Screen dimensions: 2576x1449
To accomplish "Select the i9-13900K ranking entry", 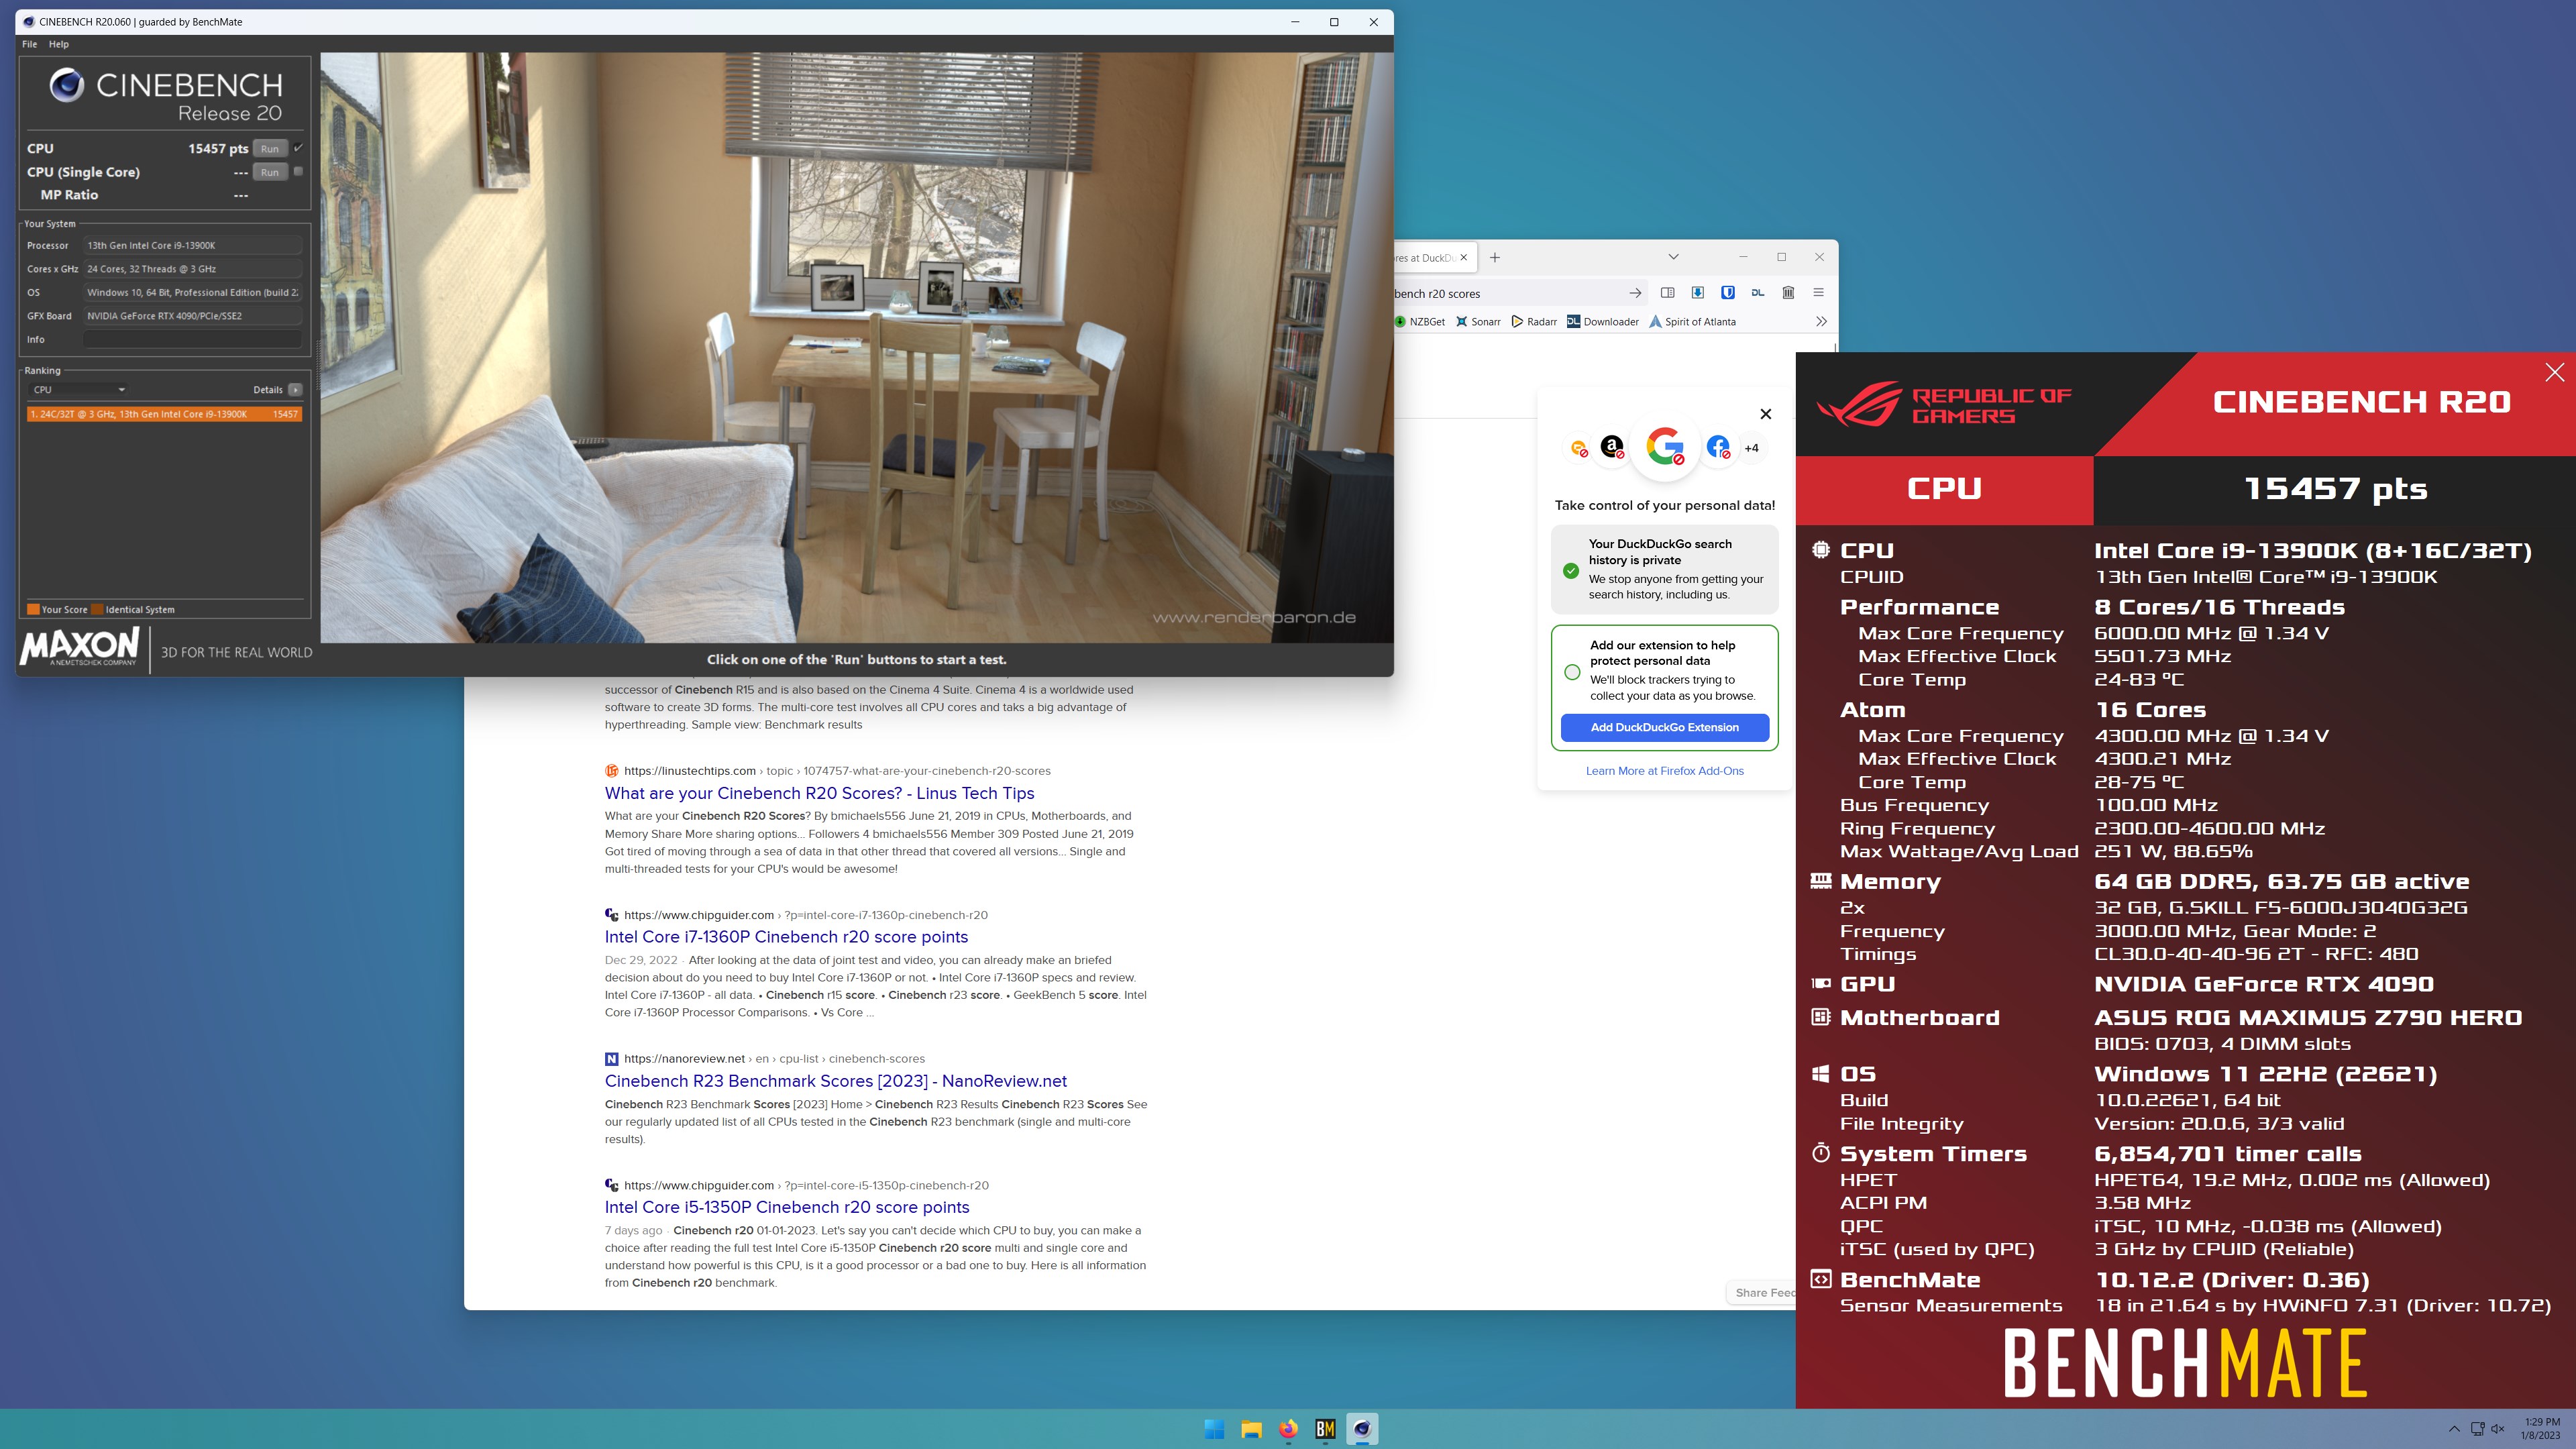I will coord(164,414).
